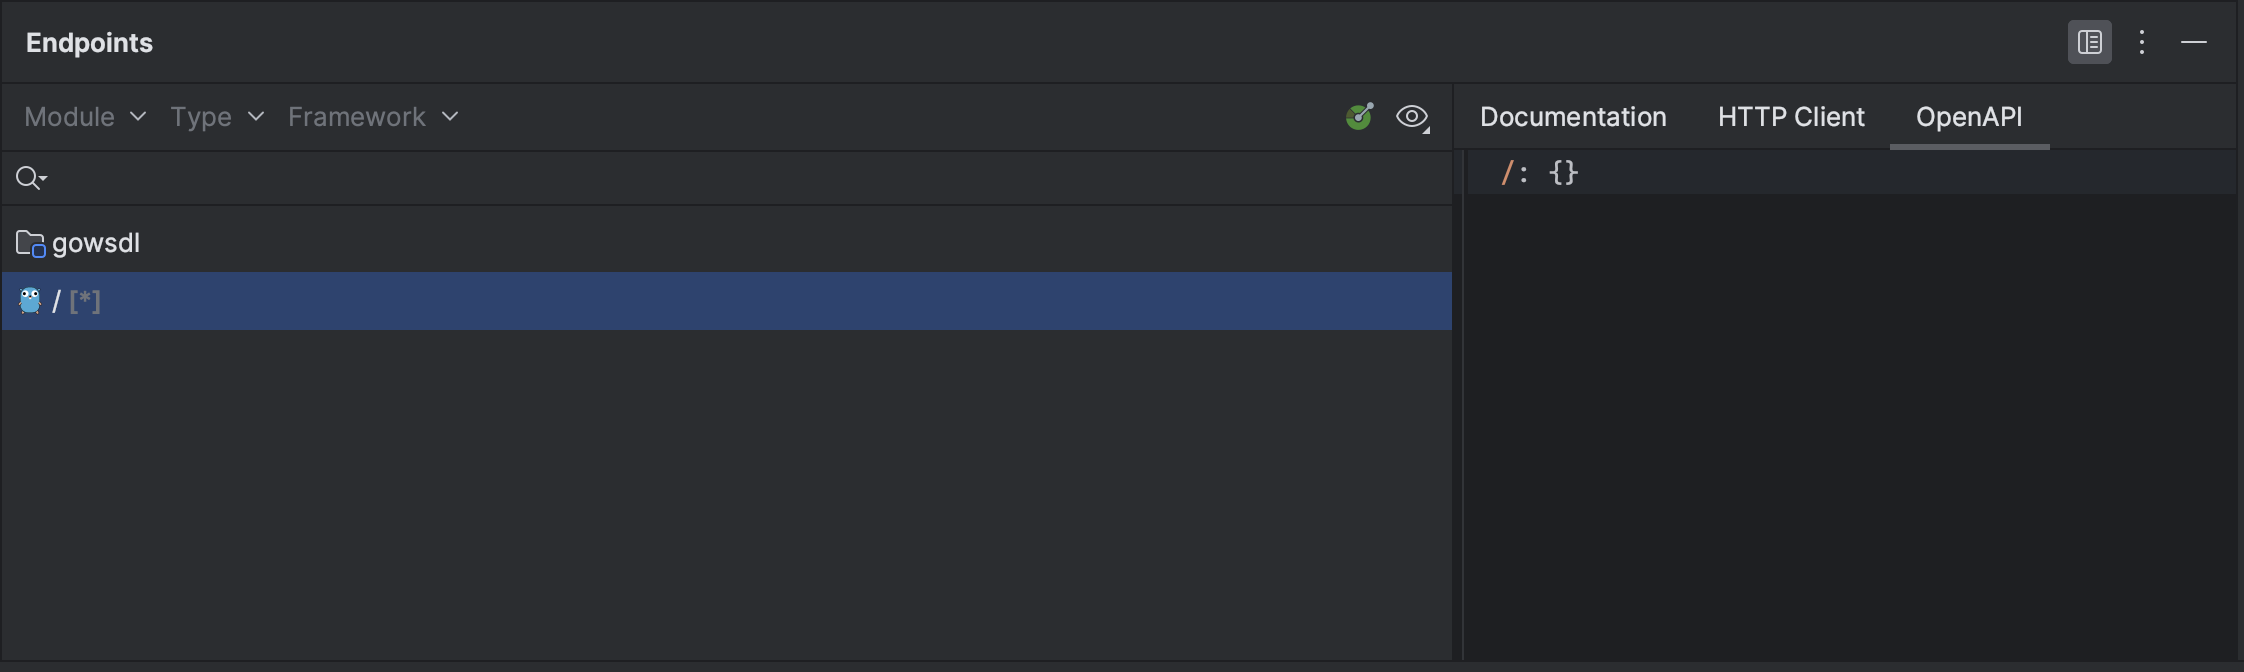2244x672 pixels.
Task: Click inside the endpoints search field
Action: 400,177
